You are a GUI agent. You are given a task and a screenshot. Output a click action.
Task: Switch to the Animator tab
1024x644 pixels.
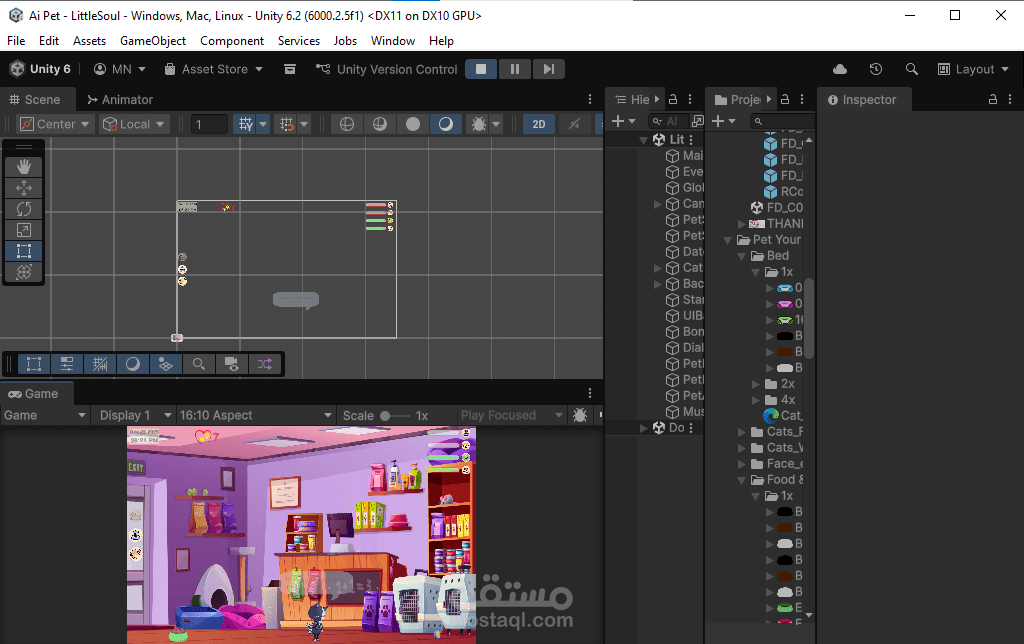pos(120,100)
